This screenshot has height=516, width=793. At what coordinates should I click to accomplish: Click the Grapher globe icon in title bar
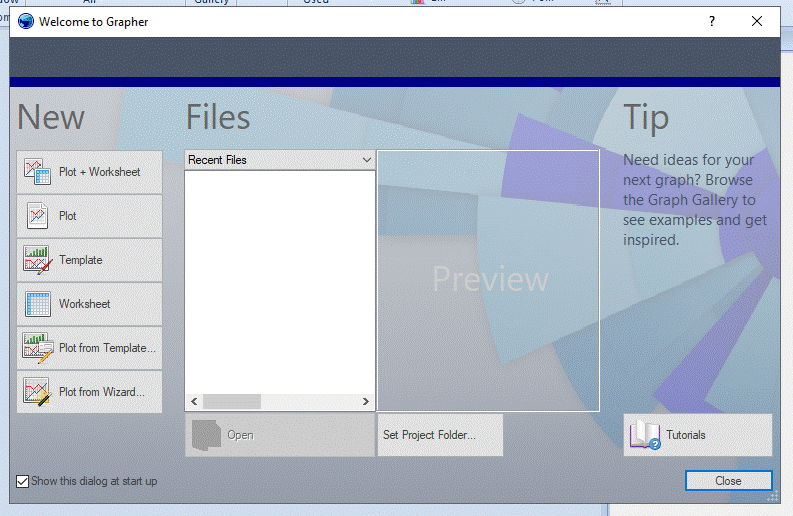[26, 22]
